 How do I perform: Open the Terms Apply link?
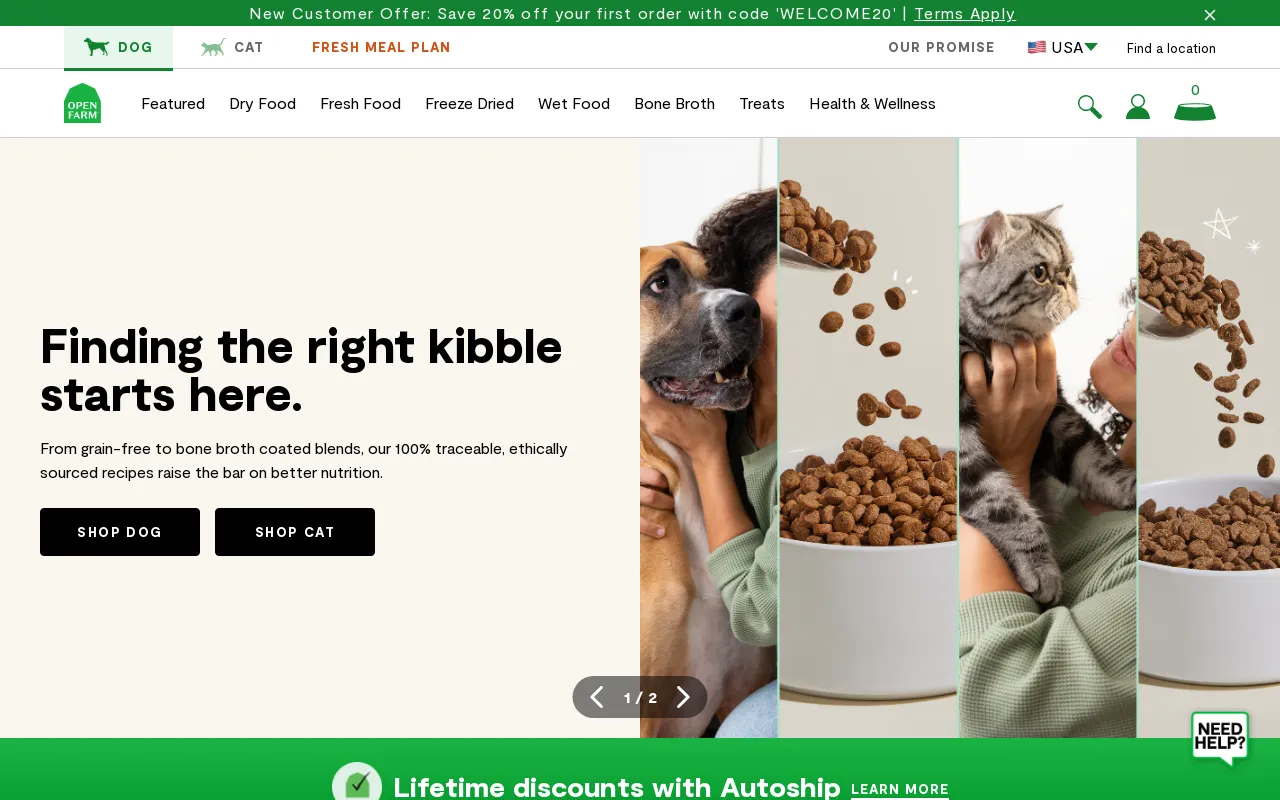[x=965, y=14]
